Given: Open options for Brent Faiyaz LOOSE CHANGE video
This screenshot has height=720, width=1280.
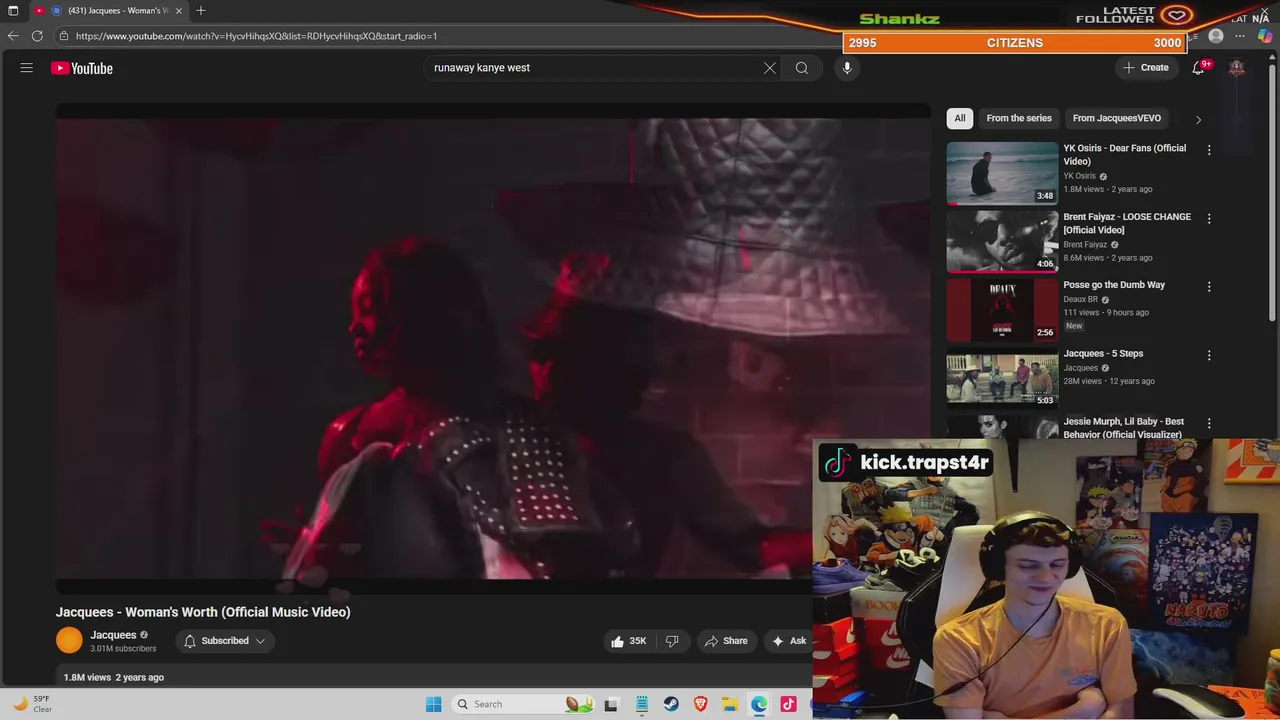Looking at the screenshot, I should pyautogui.click(x=1209, y=218).
